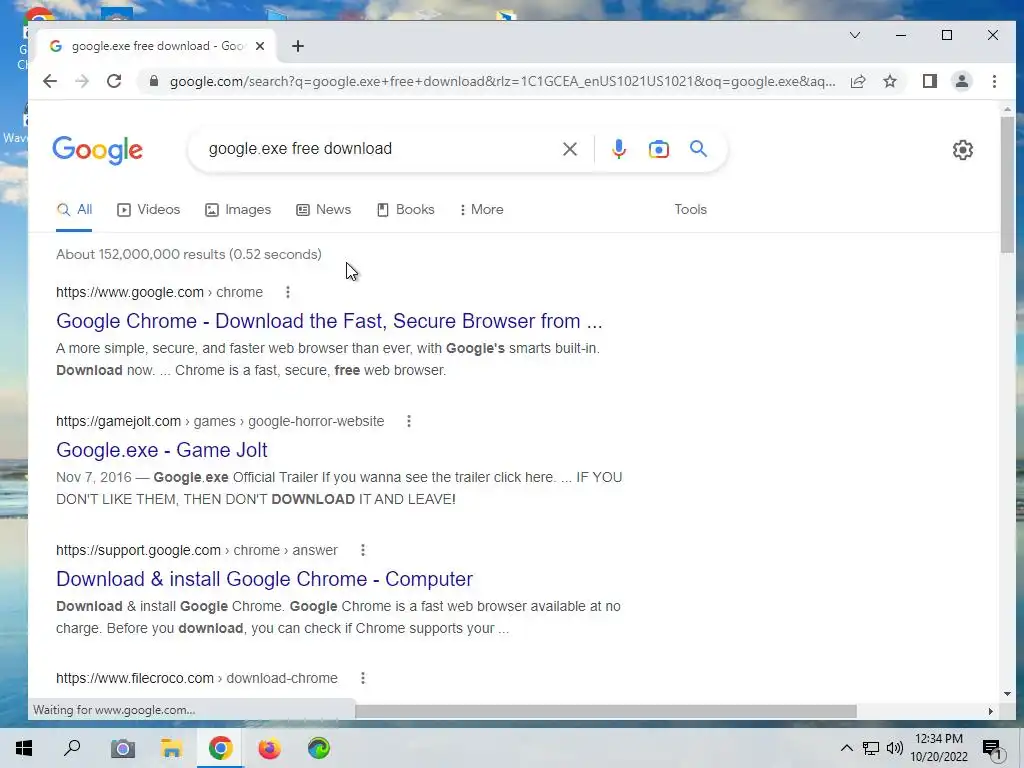The height and width of the screenshot is (768, 1024).
Task: Open network settings in the system tray
Action: point(871,748)
